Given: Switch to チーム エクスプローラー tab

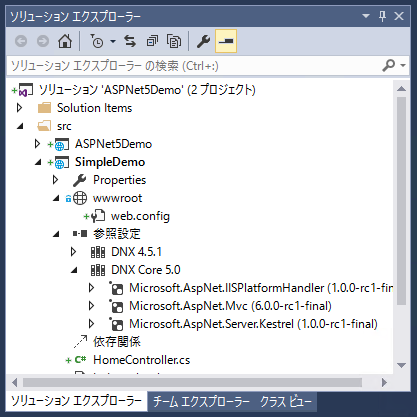Looking at the screenshot, I should point(201,401).
